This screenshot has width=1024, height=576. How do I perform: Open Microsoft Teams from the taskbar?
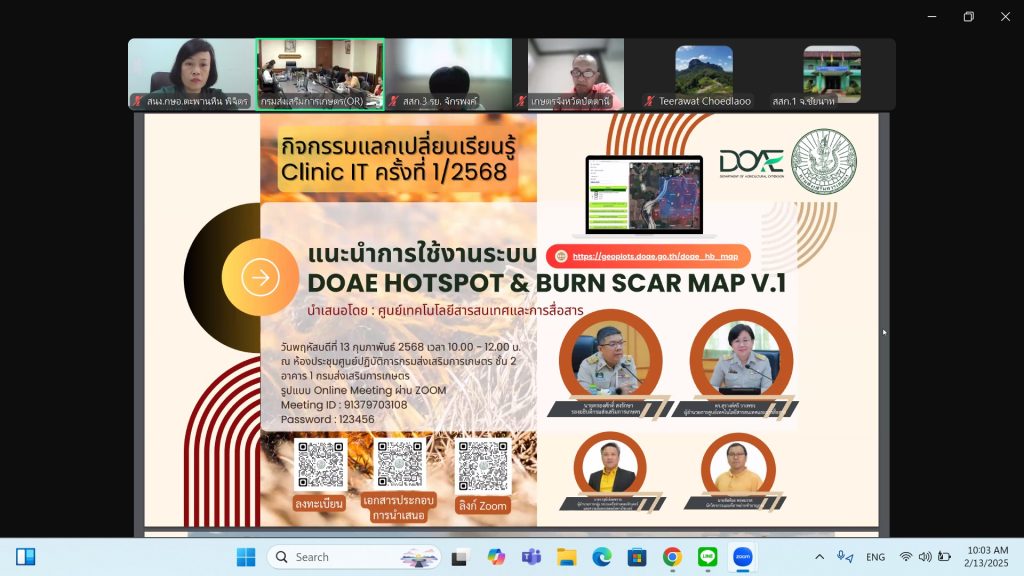[x=532, y=557]
